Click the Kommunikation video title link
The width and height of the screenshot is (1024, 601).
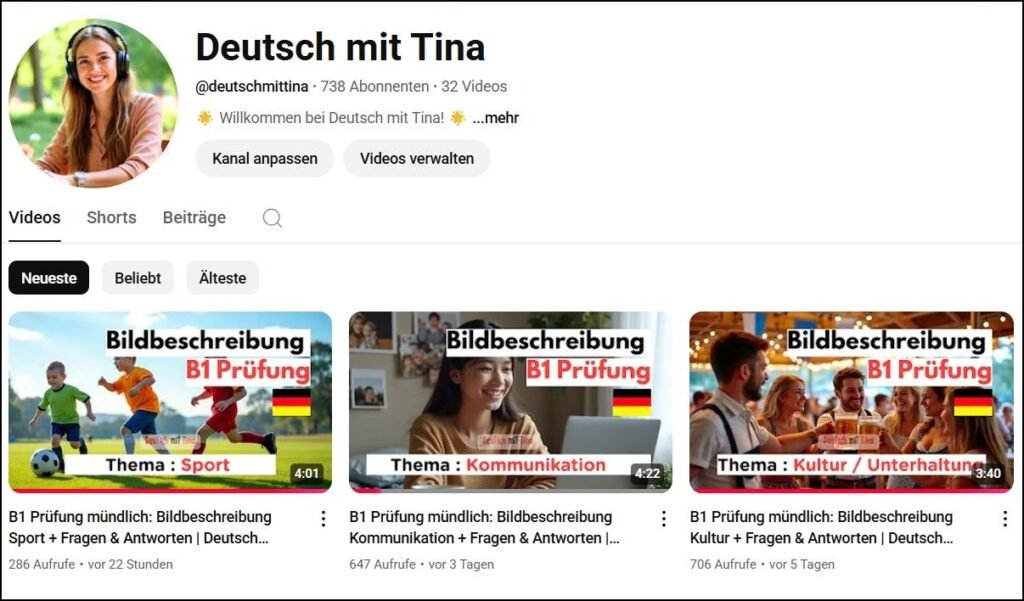(484, 528)
